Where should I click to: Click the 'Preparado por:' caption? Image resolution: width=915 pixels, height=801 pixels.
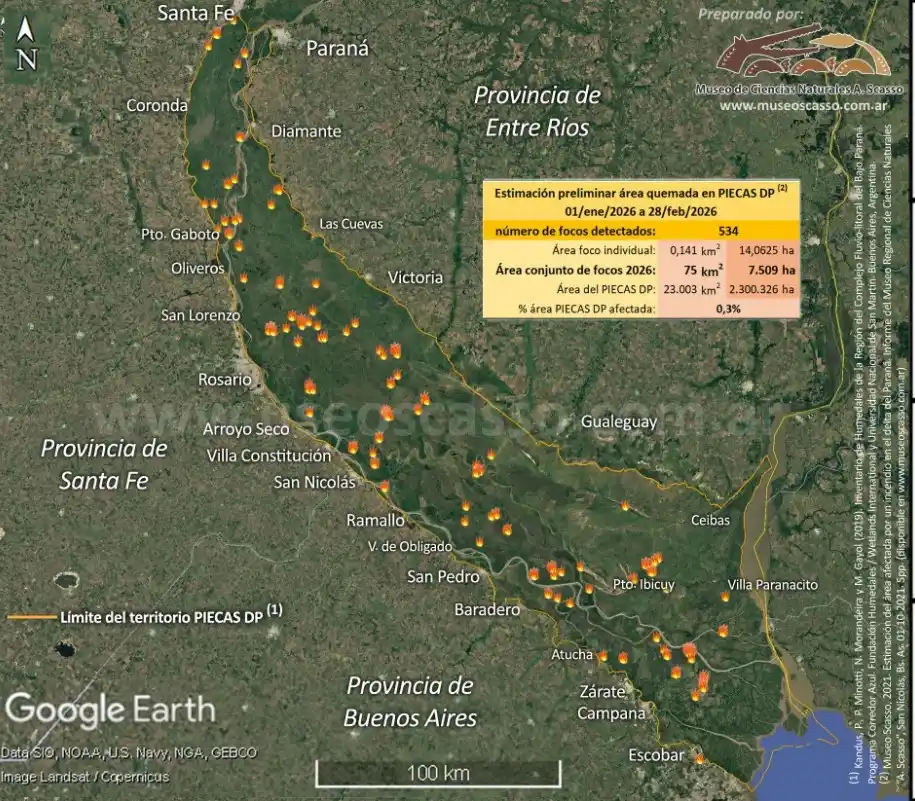750,15
